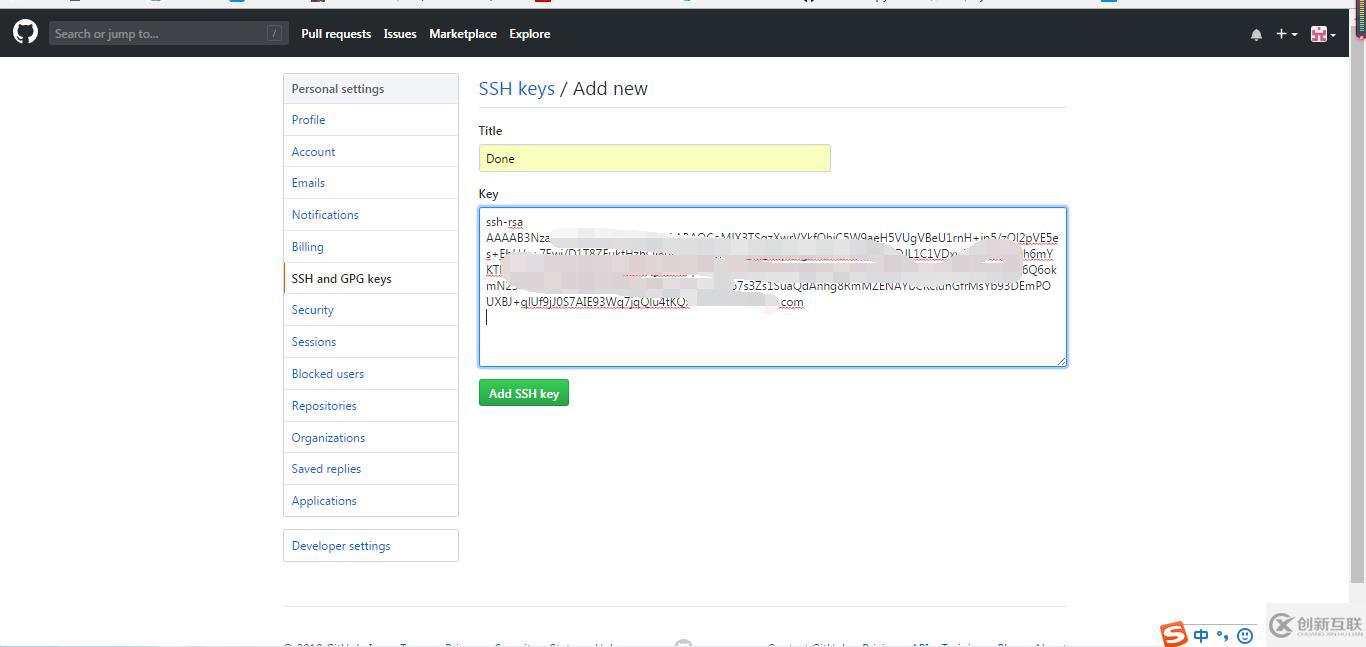1366x647 pixels.
Task: Open the notifications bell
Action: tap(1256, 34)
